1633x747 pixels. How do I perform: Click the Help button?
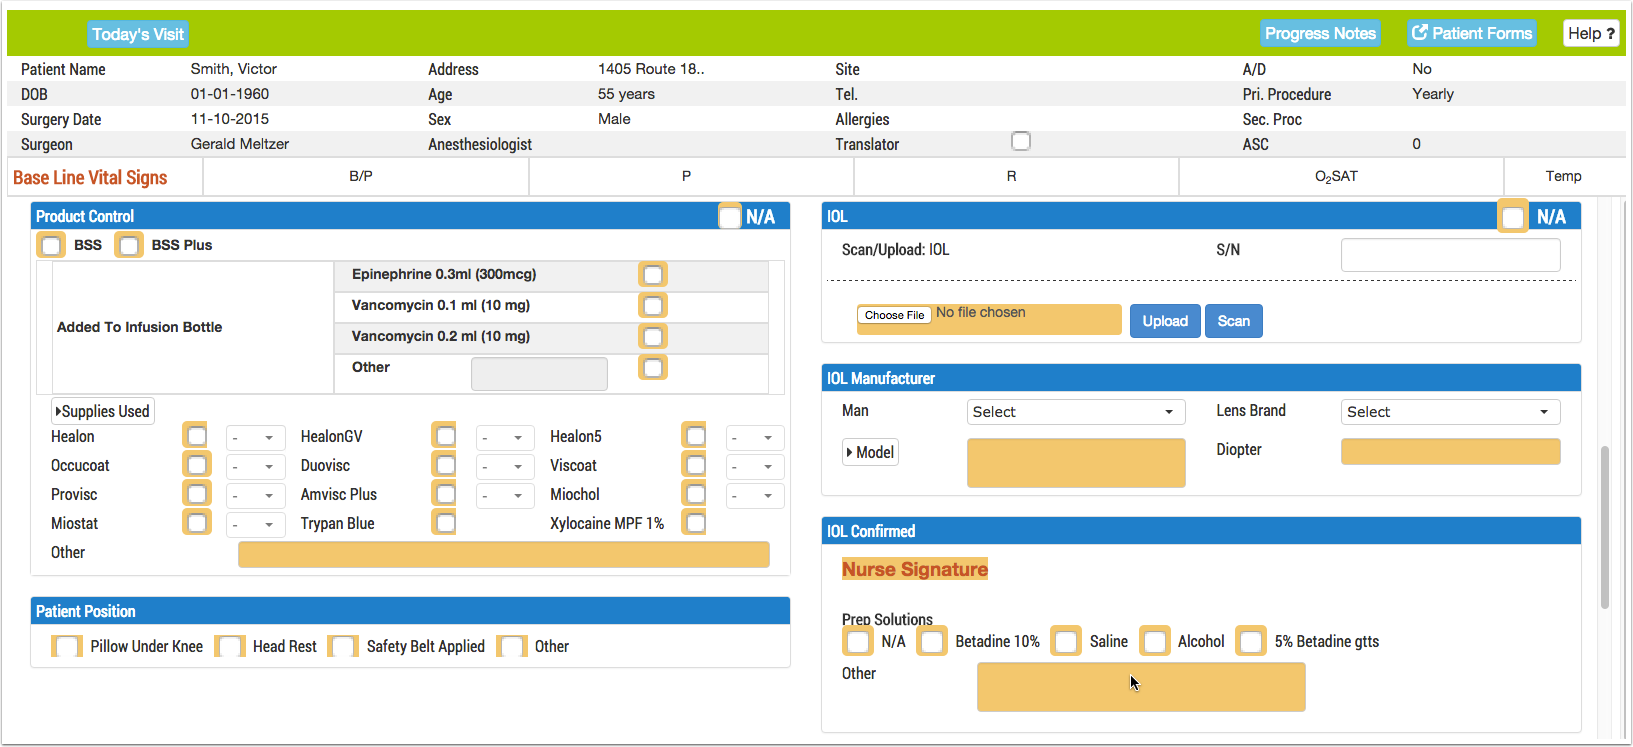pos(1591,33)
